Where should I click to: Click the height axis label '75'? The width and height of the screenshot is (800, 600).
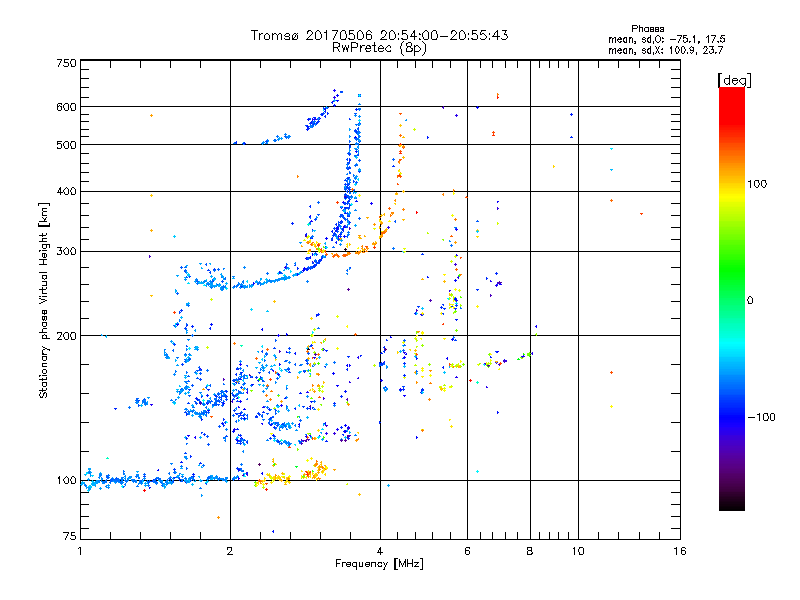click(x=70, y=536)
